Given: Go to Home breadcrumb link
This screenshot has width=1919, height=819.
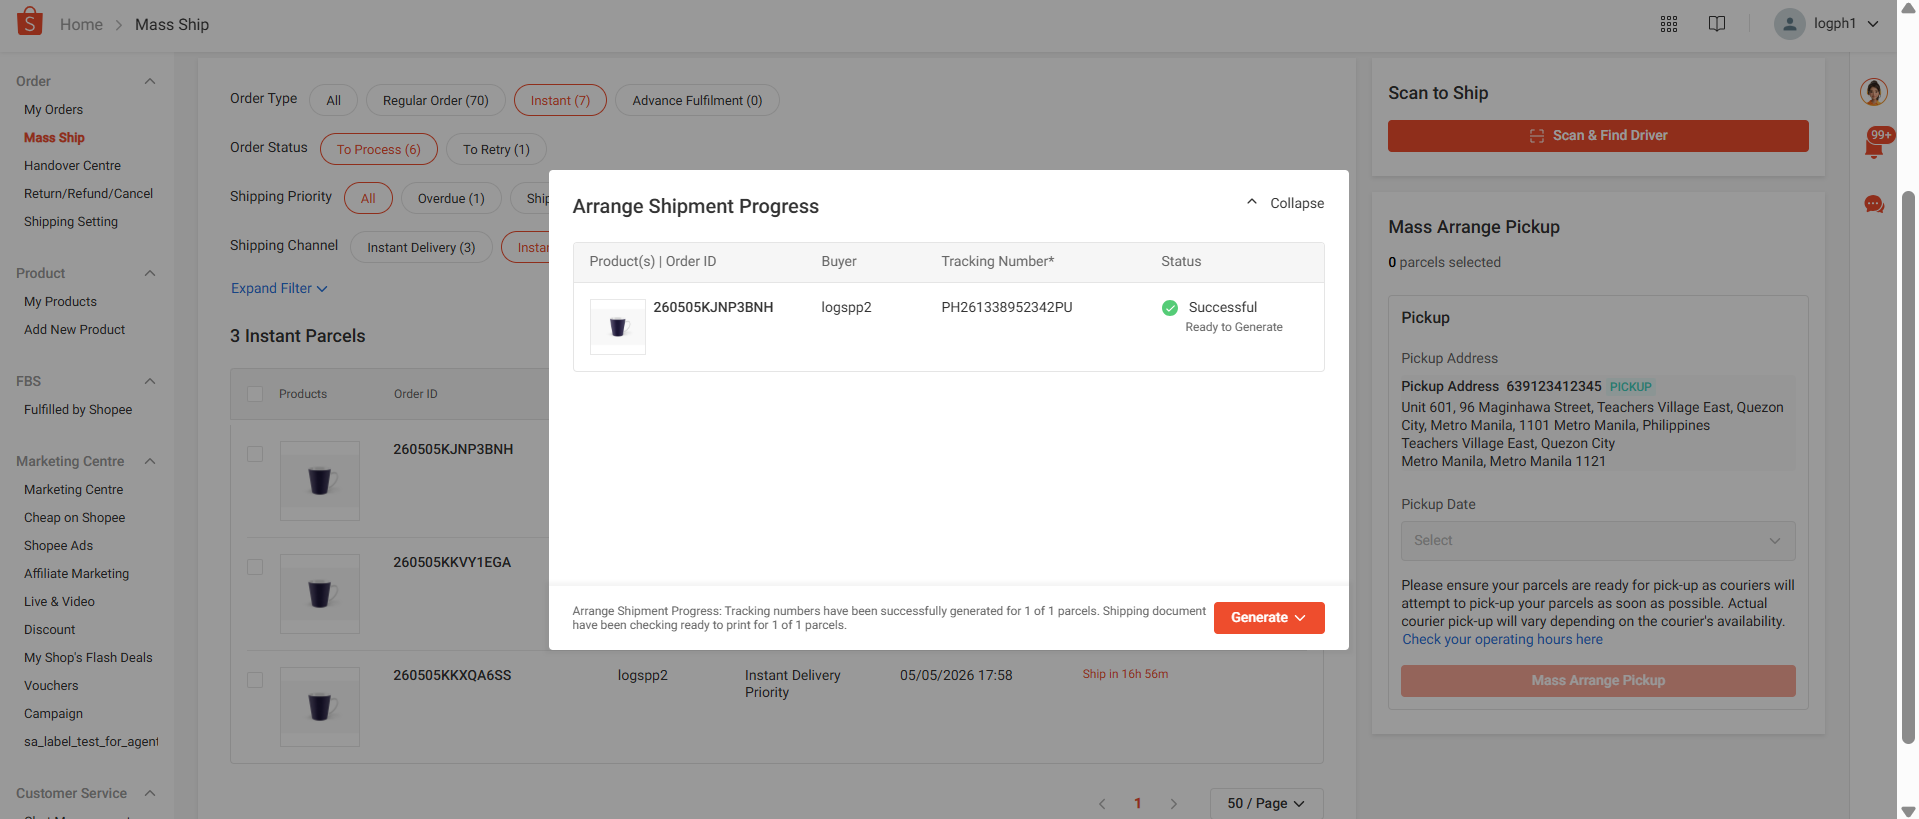Looking at the screenshot, I should 81,24.
